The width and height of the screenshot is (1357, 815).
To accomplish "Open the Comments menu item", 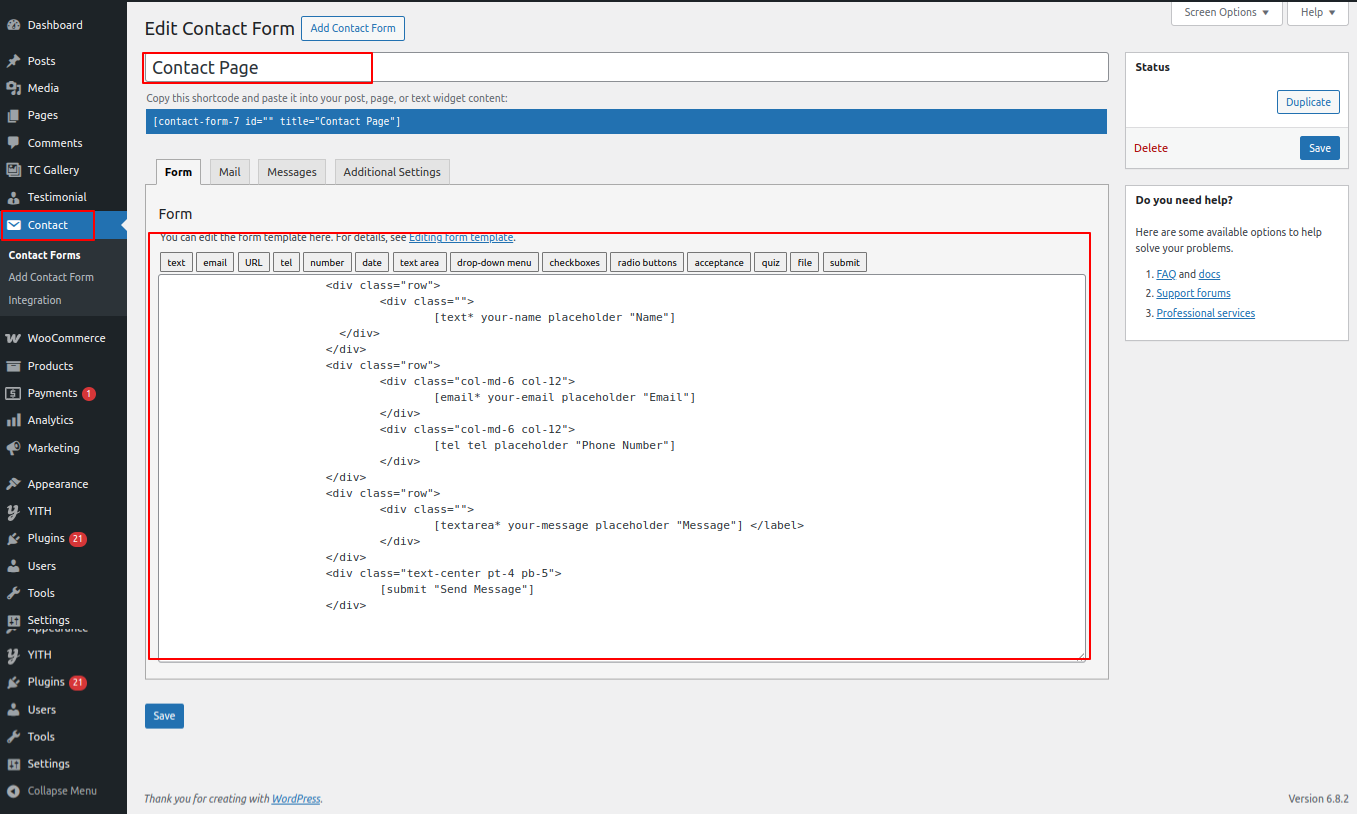I will [x=55, y=143].
